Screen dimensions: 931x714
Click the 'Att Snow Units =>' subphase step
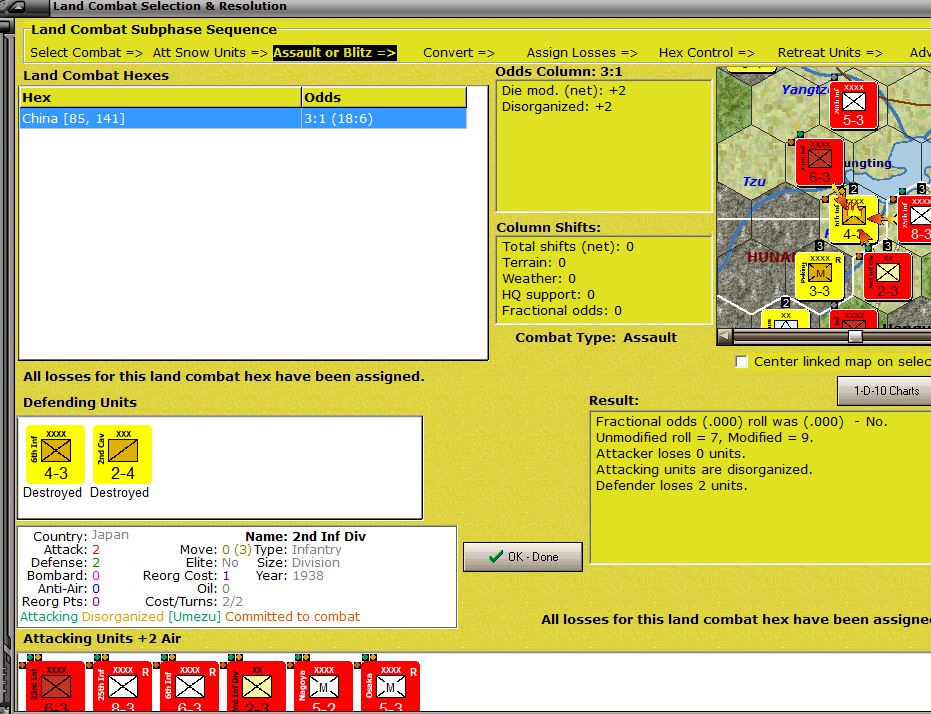[210, 52]
